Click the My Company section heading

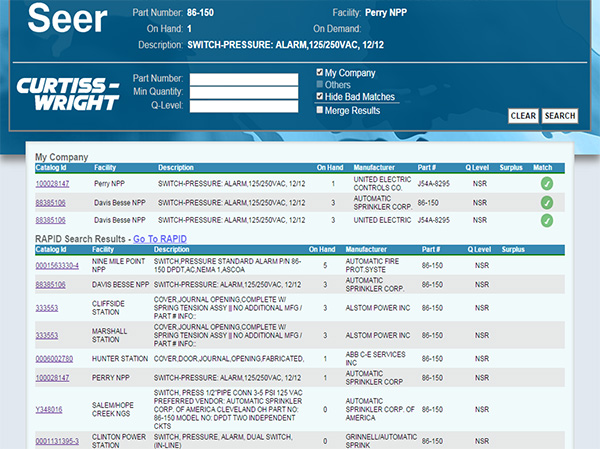pos(62,157)
